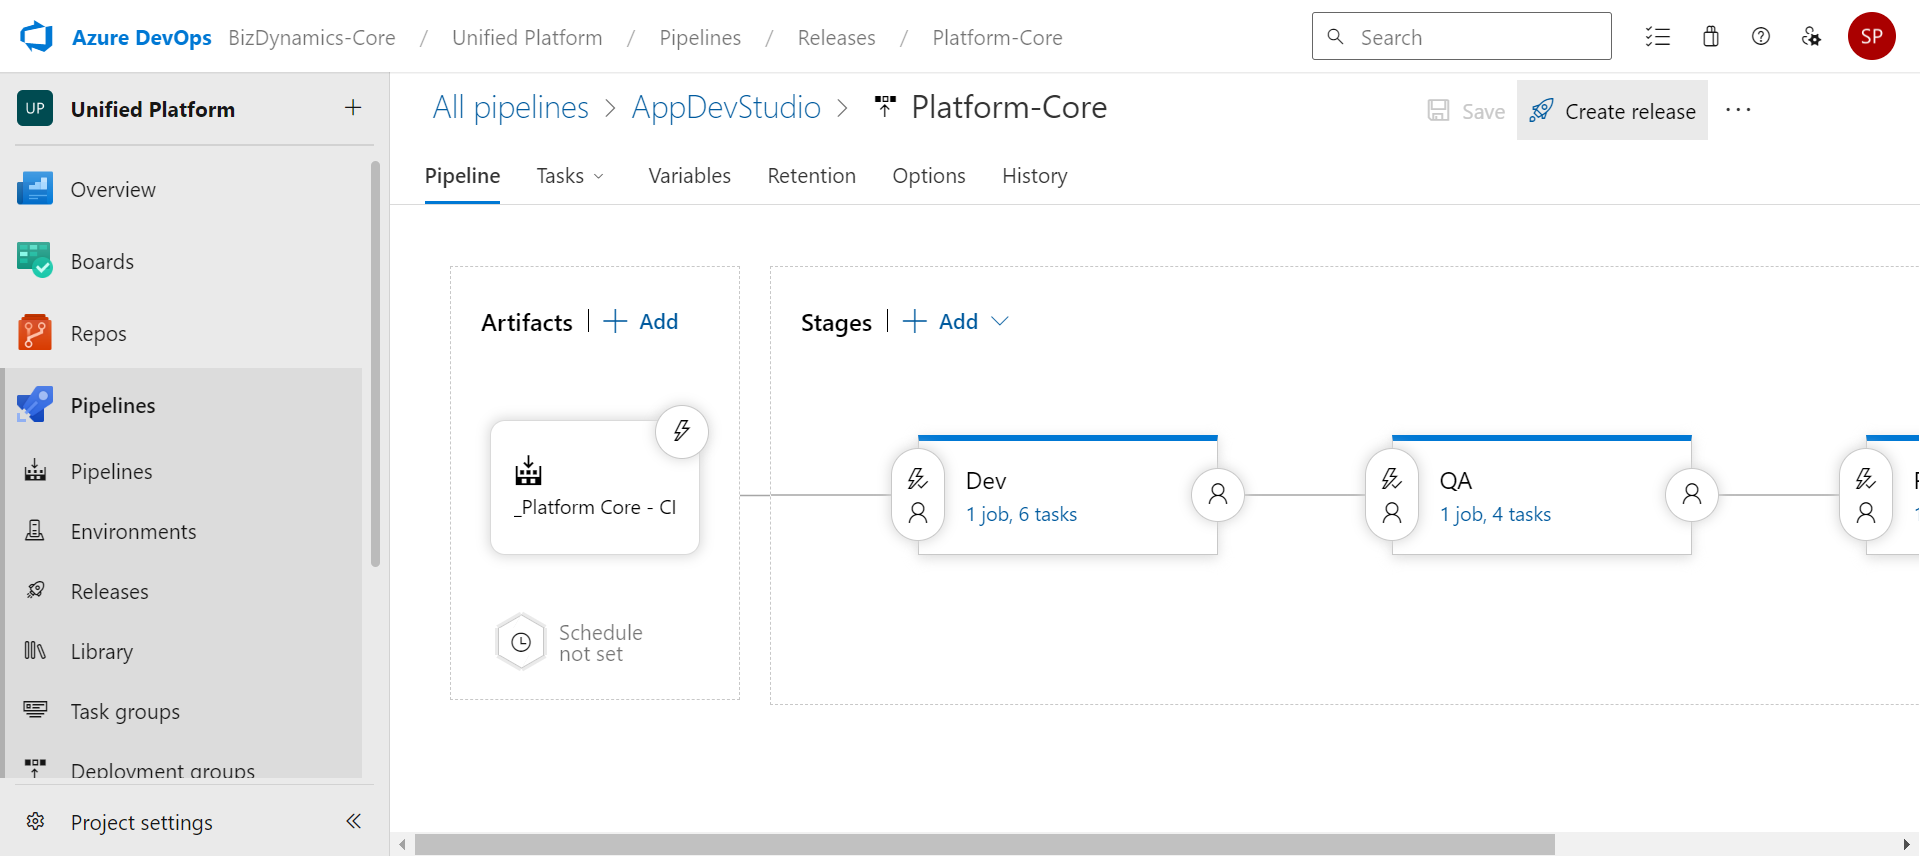The height and width of the screenshot is (856, 1920).
Task: Switch to the History tab
Action: click(x=1034, y=176)
